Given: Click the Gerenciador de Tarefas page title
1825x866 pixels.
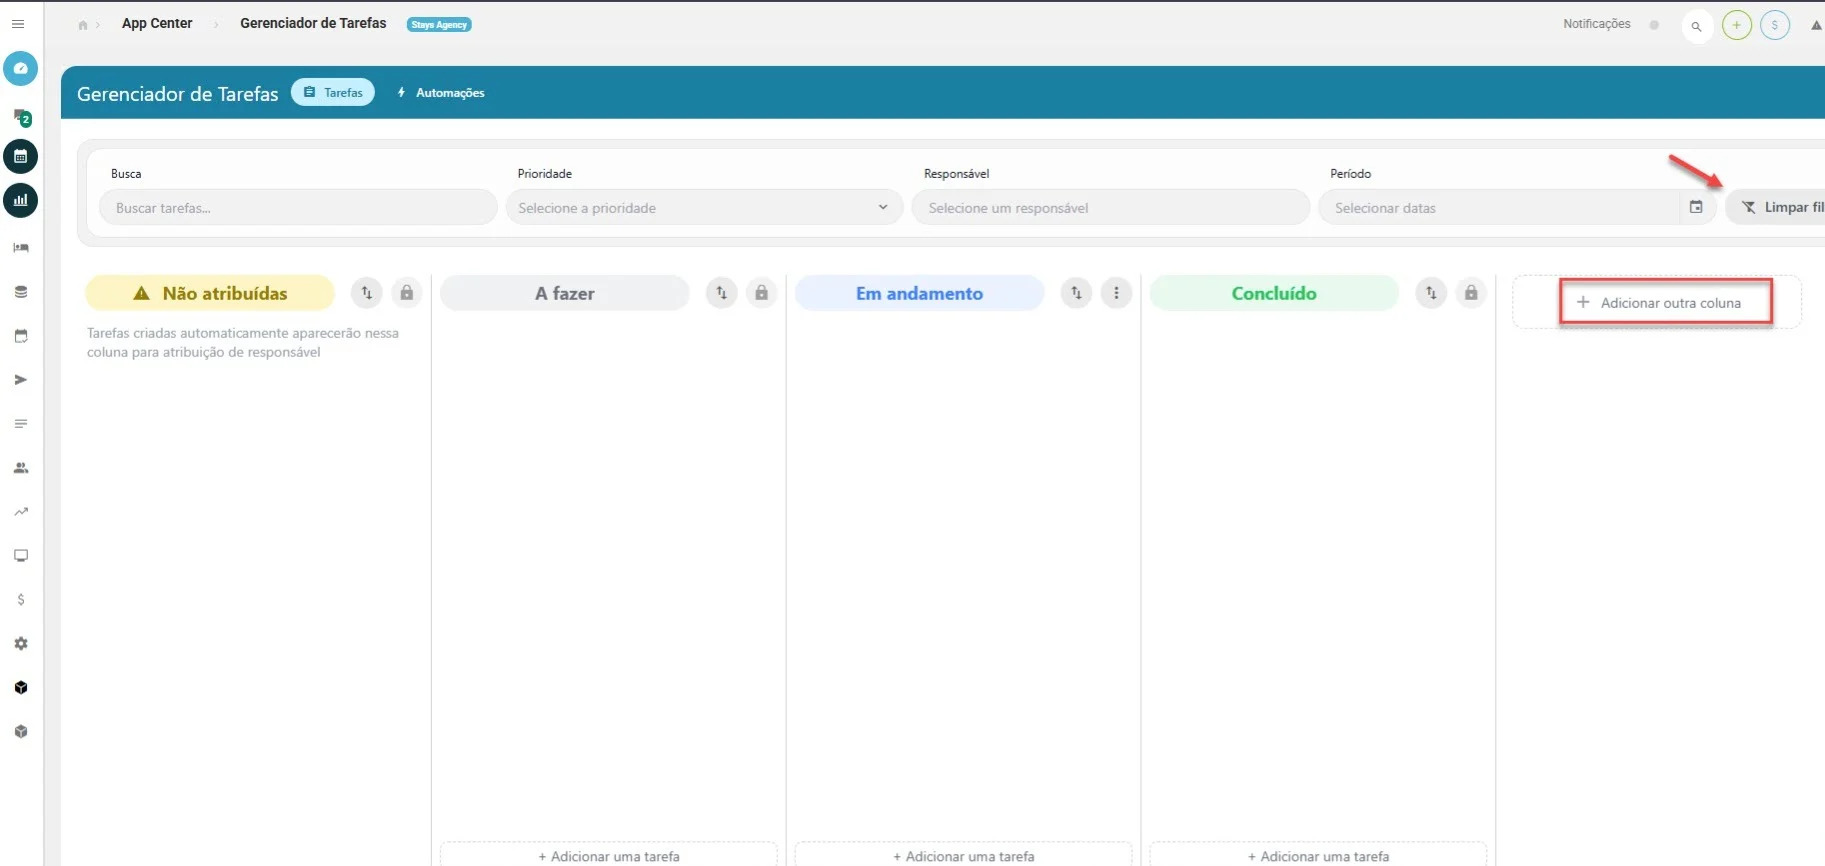Looking at the screenshot, I should 178,94.
